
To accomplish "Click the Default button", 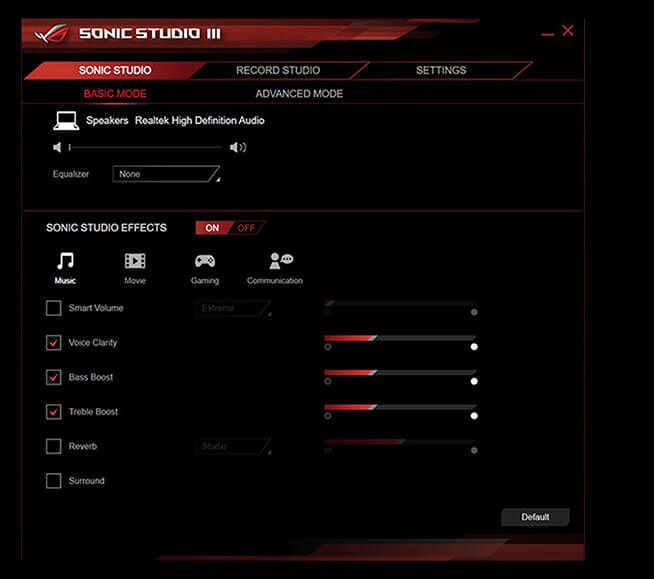I will 535,517.
